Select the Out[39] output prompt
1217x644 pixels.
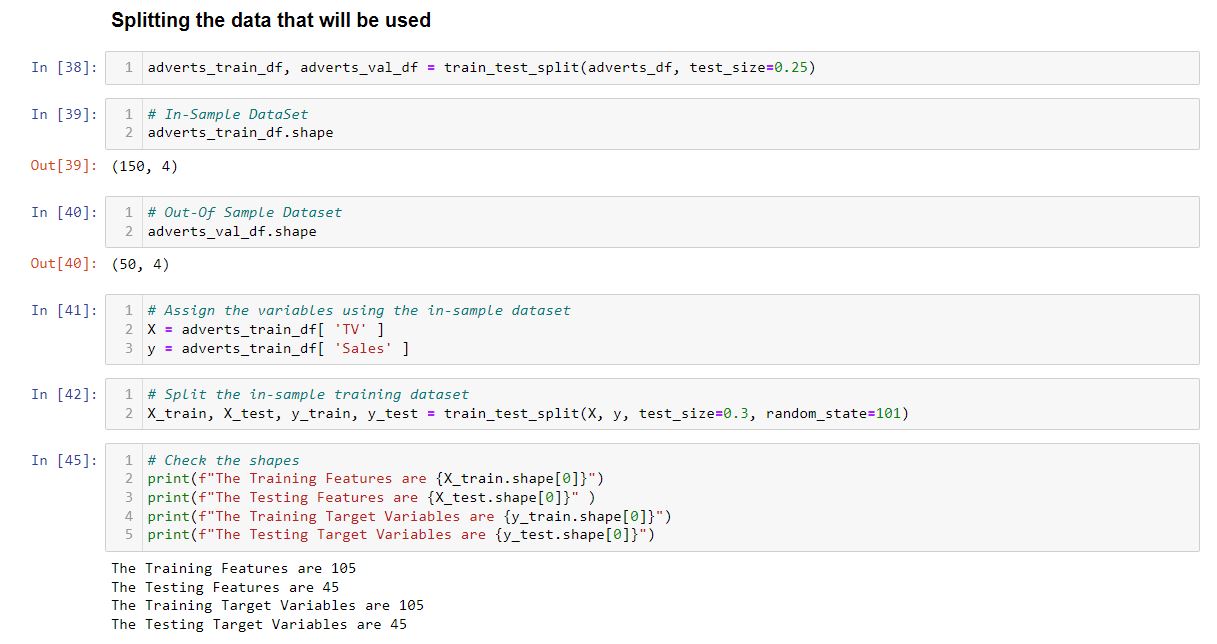click(64, 166)
